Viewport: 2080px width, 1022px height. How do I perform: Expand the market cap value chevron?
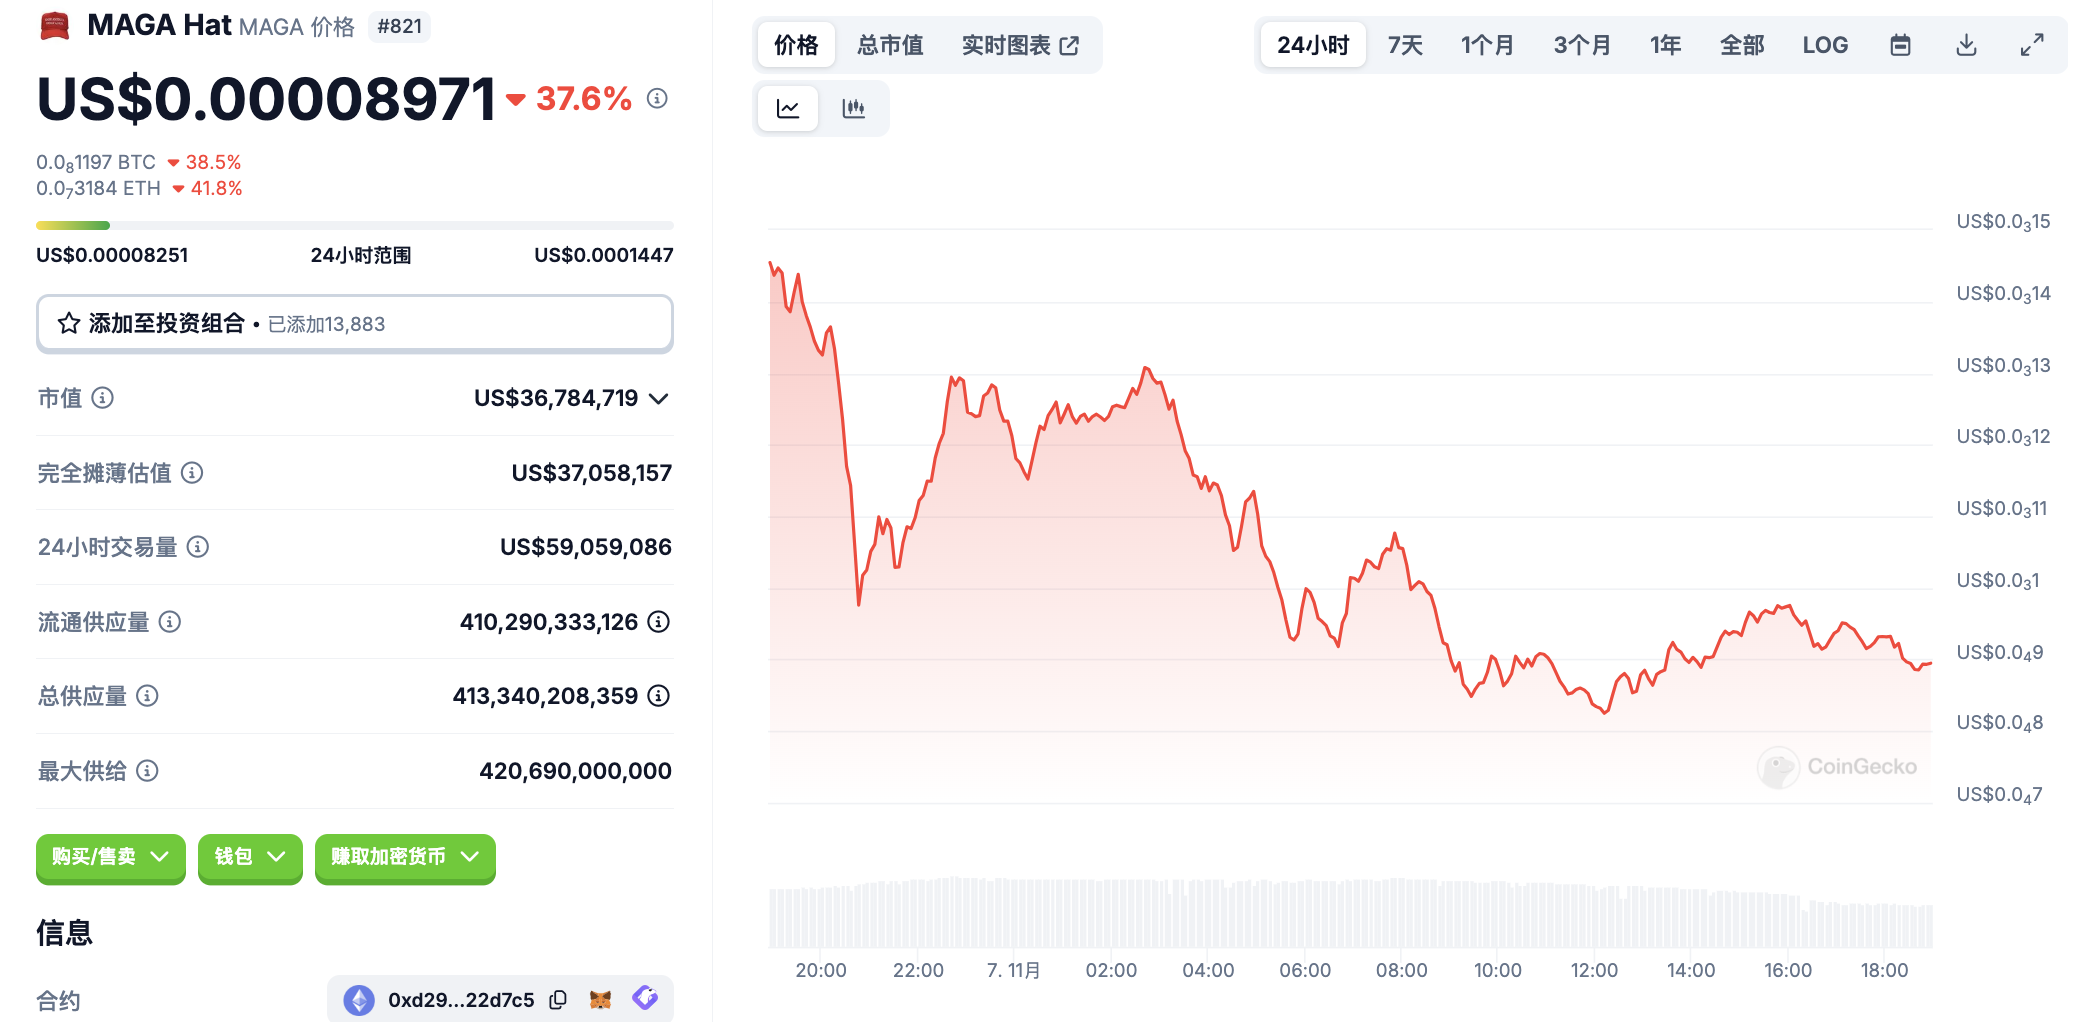click(658, 399)
